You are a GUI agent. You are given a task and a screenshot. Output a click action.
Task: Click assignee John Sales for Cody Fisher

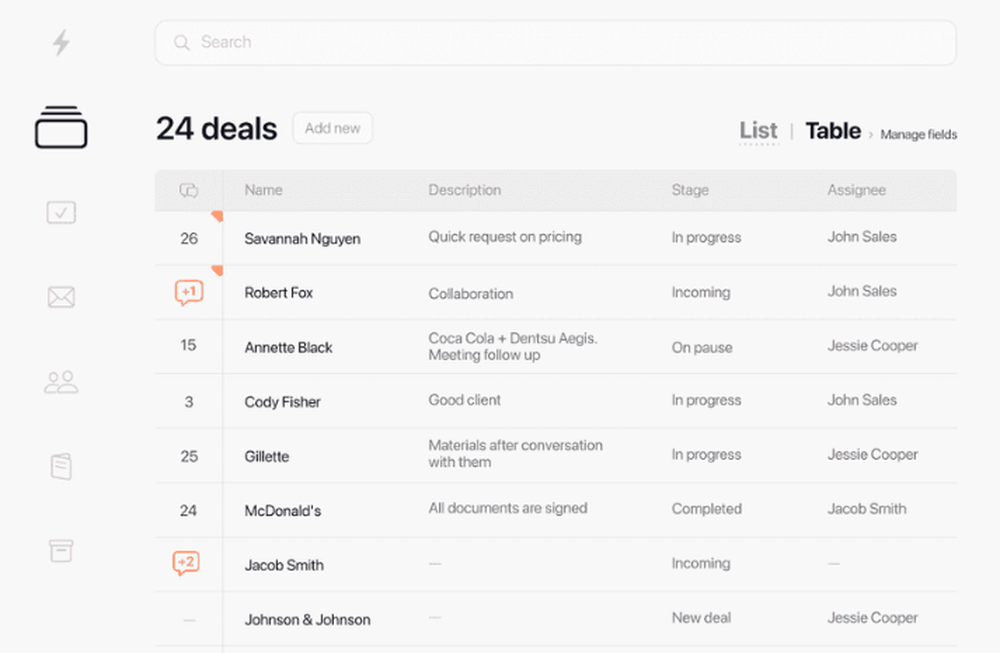[862, 400]
